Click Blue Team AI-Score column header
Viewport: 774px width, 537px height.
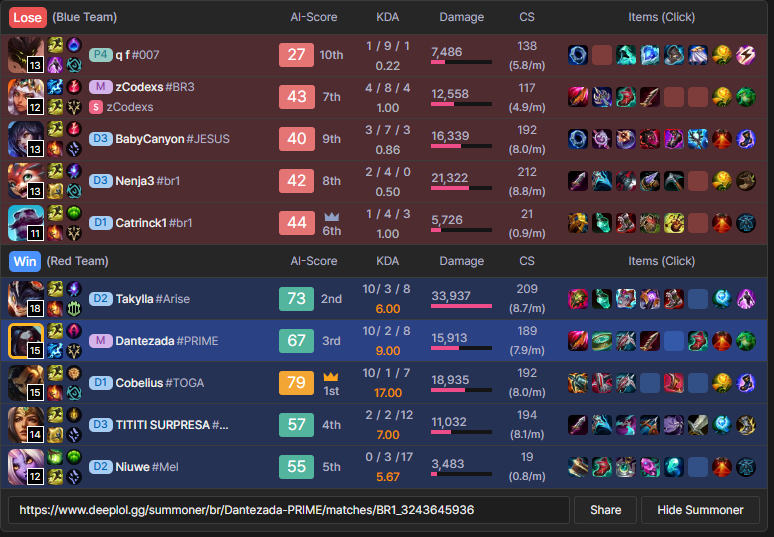[x=313, y=17]
